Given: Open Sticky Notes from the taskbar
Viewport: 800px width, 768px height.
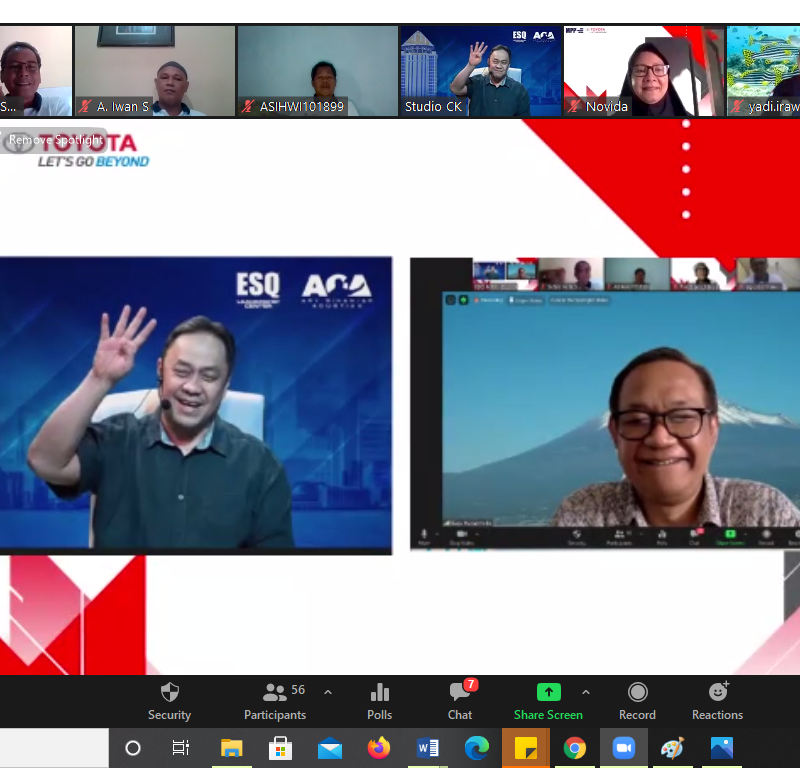Looking at the screenshot, I should tap(526, 748).
